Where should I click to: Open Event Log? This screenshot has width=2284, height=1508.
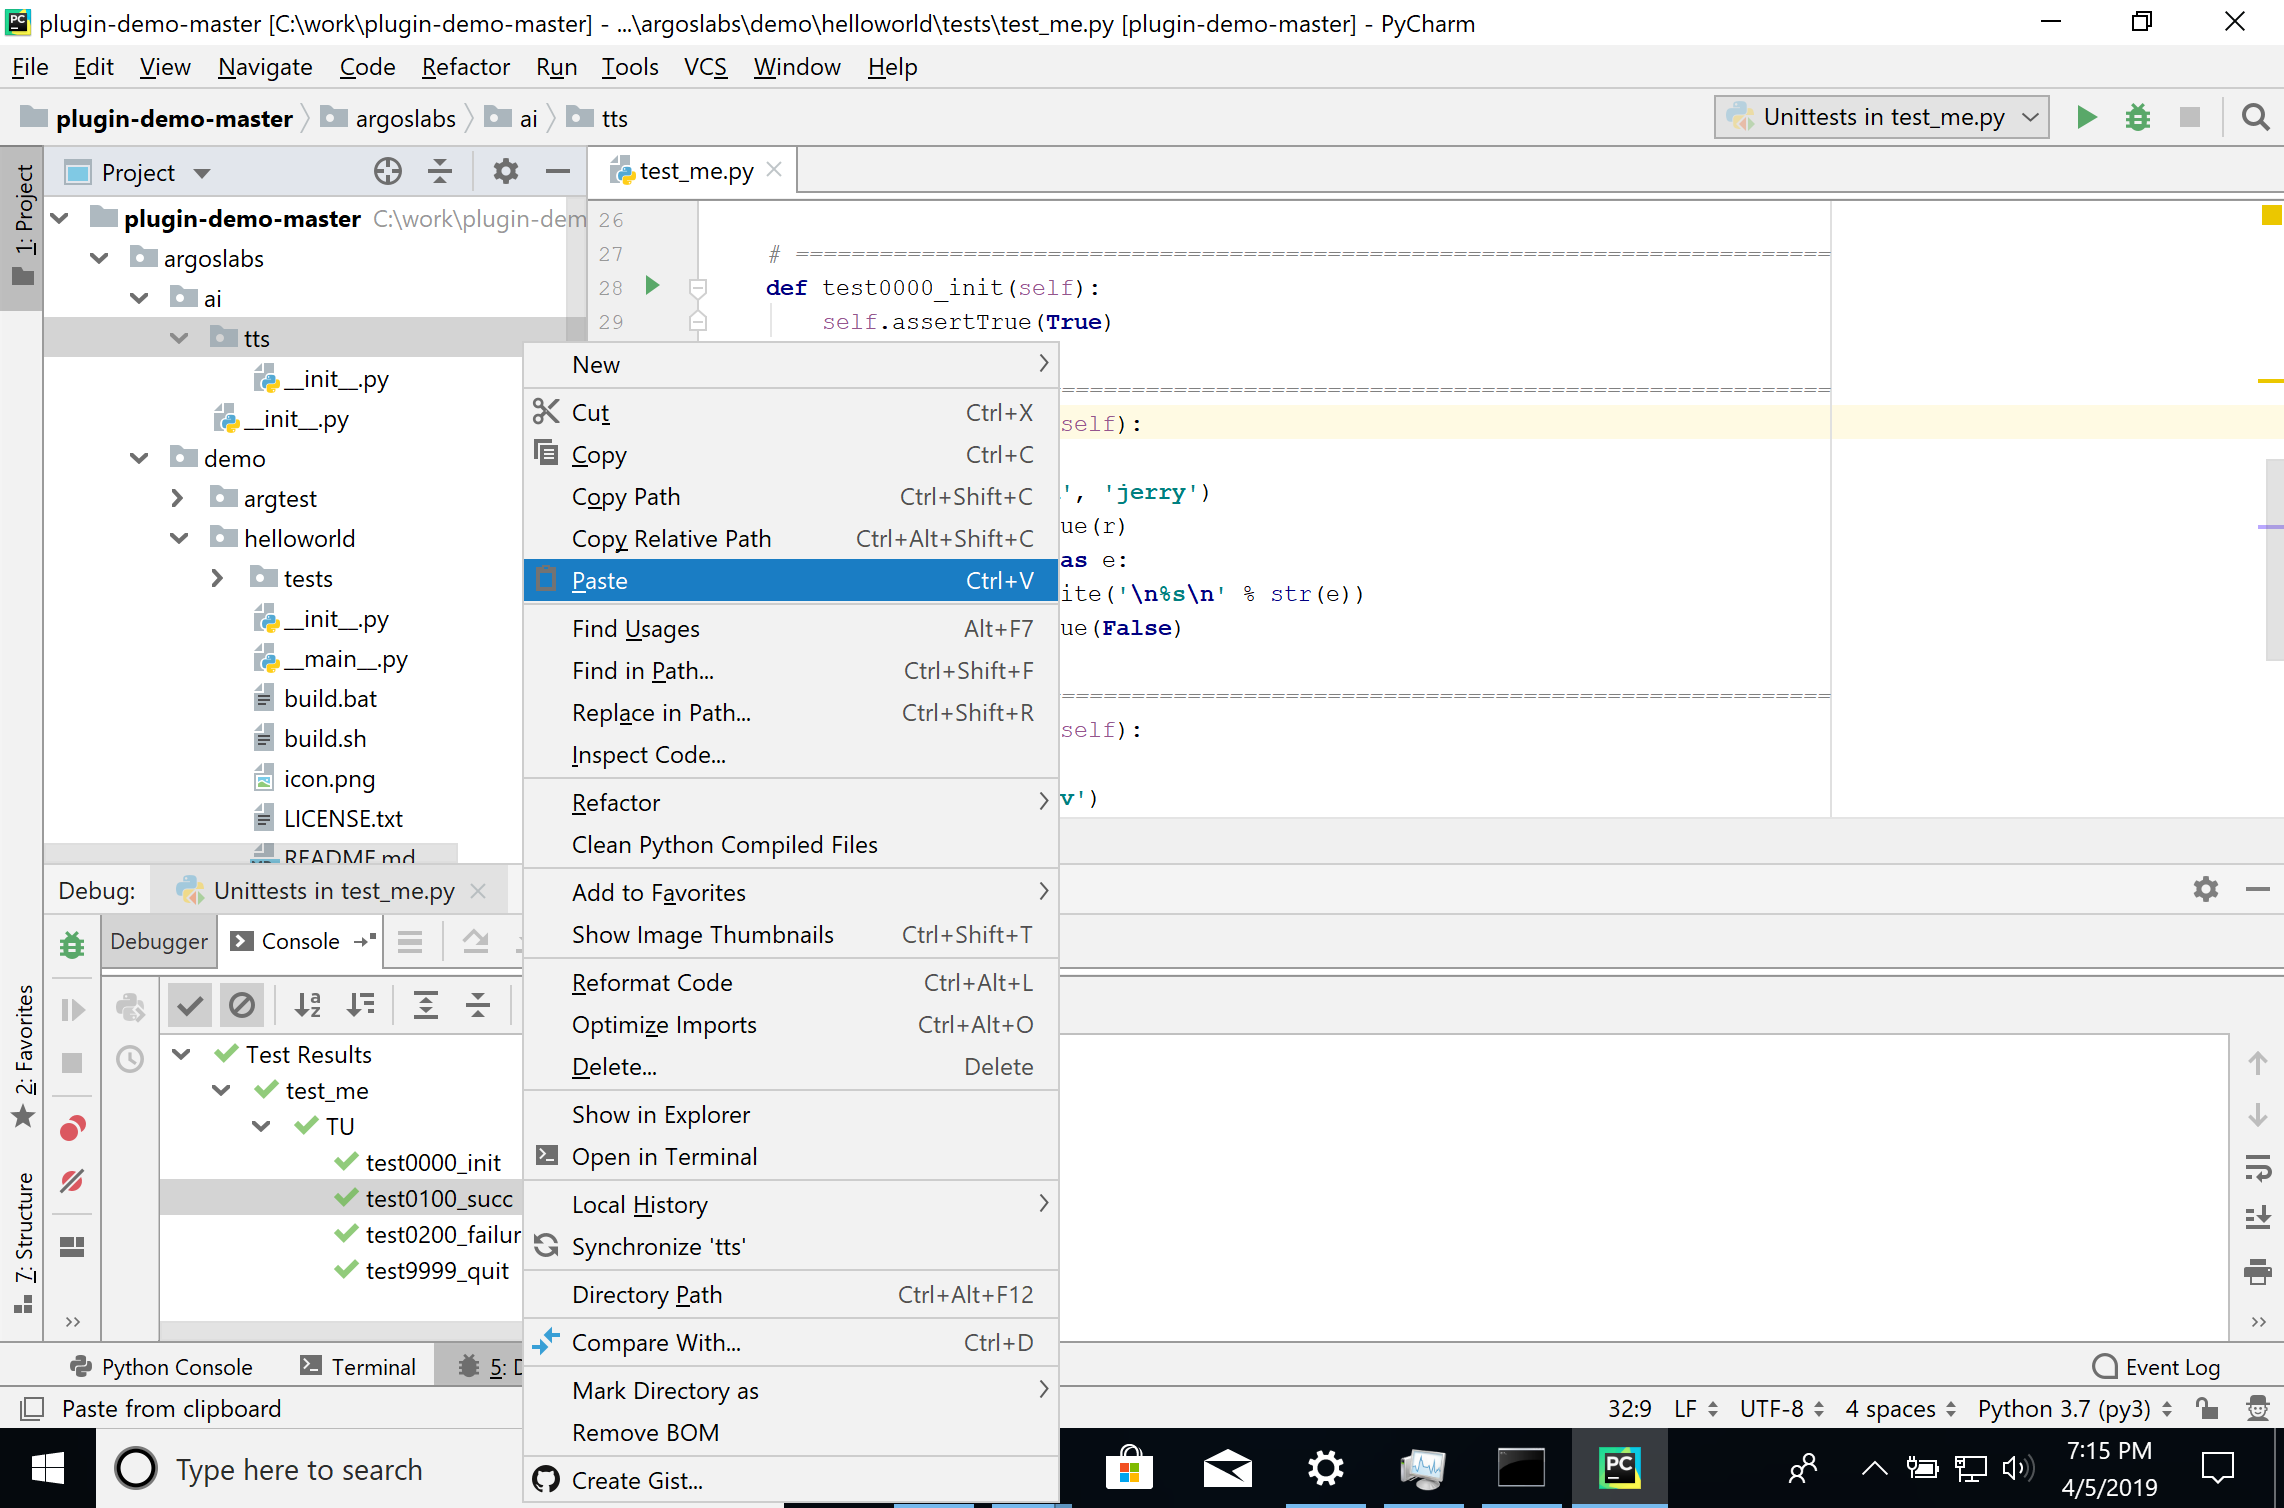coord(2156,1366)
